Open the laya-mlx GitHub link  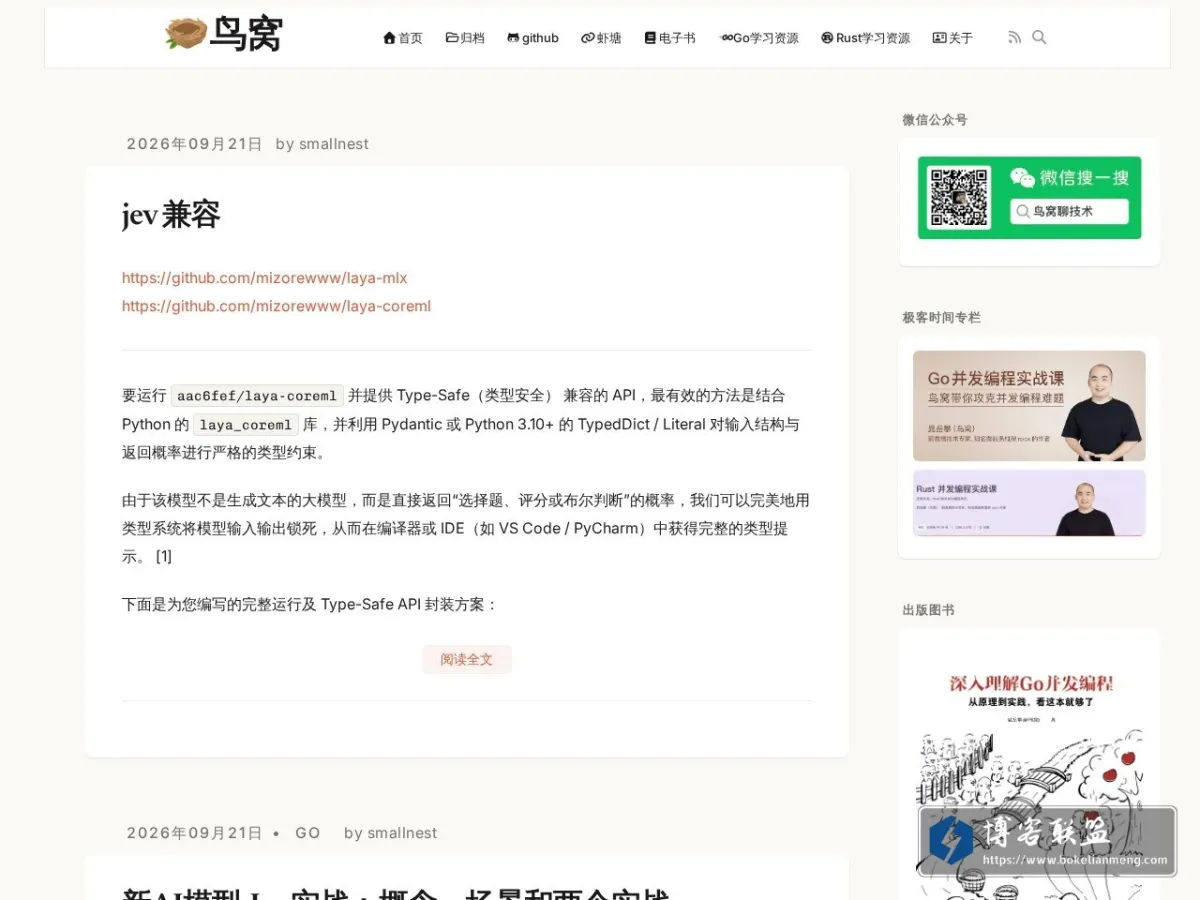click(265, 278)
